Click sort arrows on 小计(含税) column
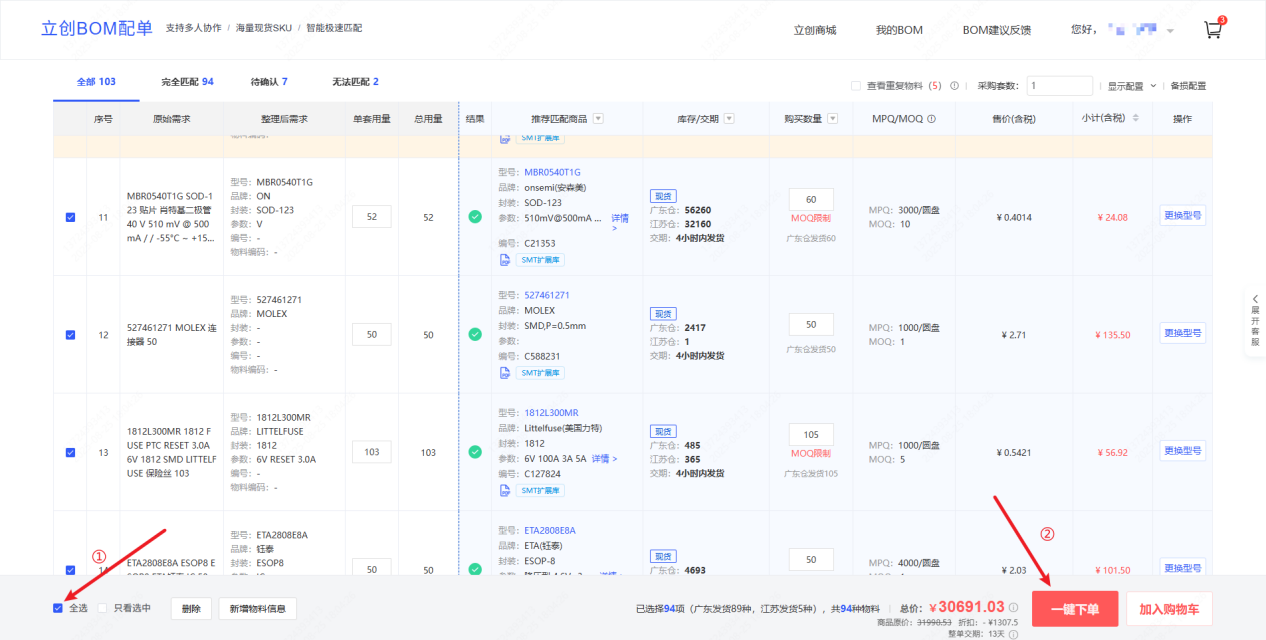Viewport: 1266px width, 640px height. pyautogui.click(x=1133, y=119)
